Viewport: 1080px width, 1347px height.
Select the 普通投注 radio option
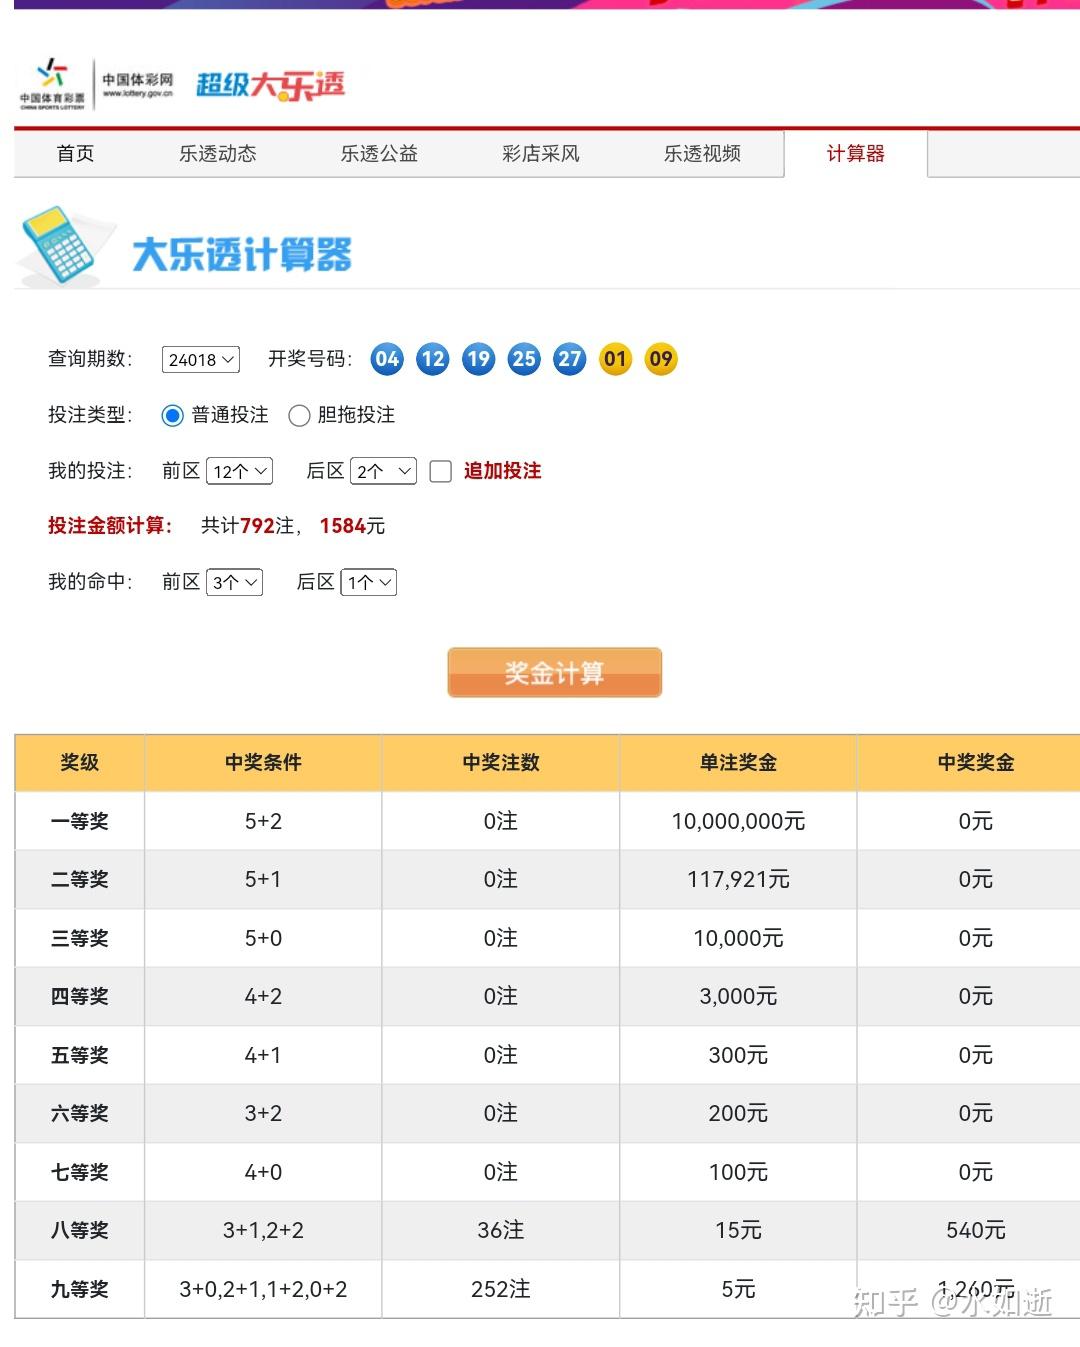pos(171,415)
